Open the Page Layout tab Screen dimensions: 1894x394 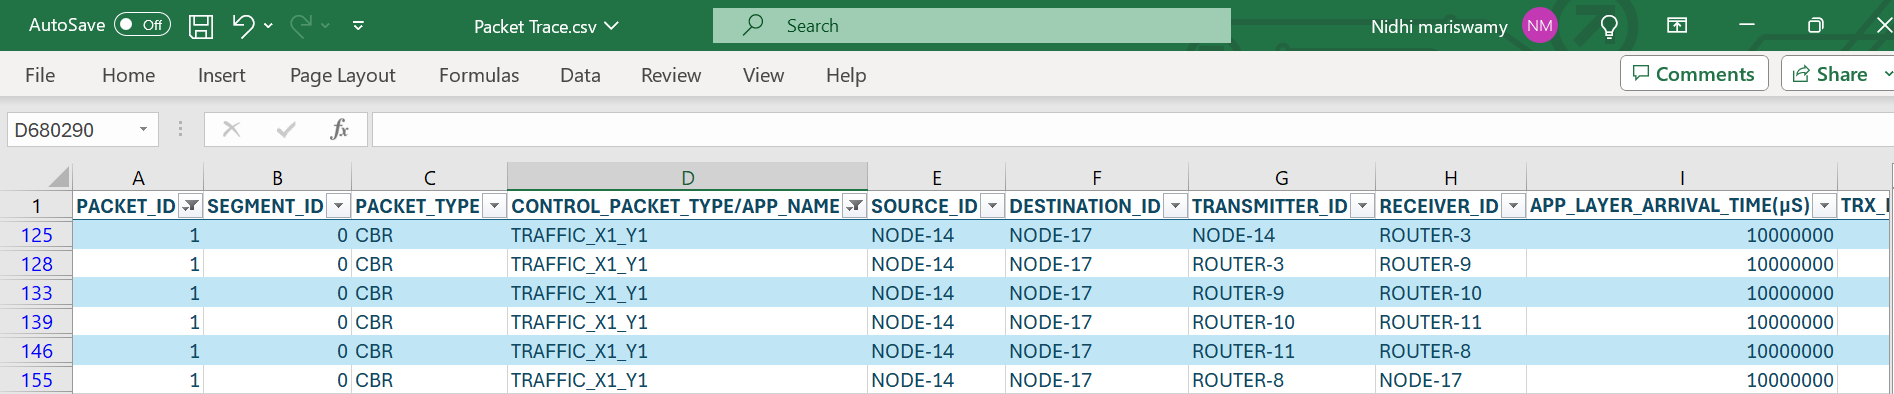342,75
